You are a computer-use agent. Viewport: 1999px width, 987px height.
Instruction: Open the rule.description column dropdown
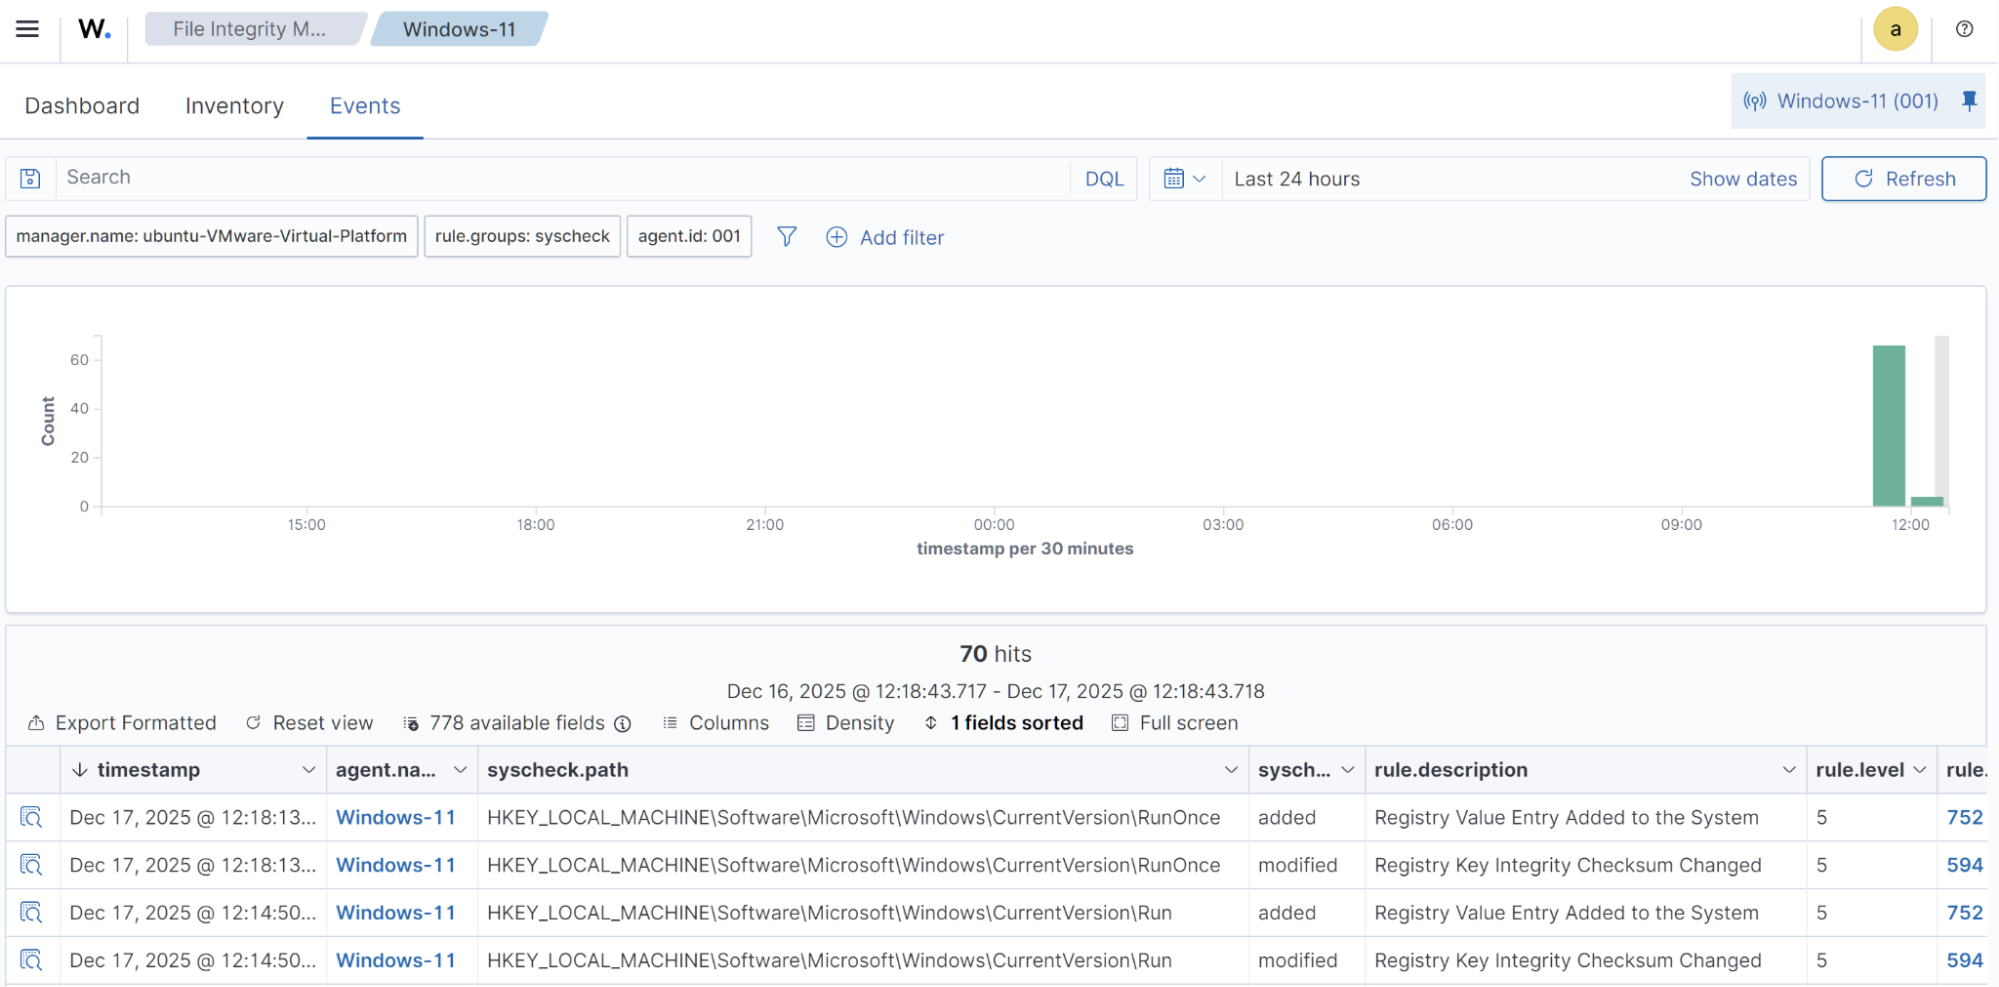pyautogui.click(x=1789, y=769)
